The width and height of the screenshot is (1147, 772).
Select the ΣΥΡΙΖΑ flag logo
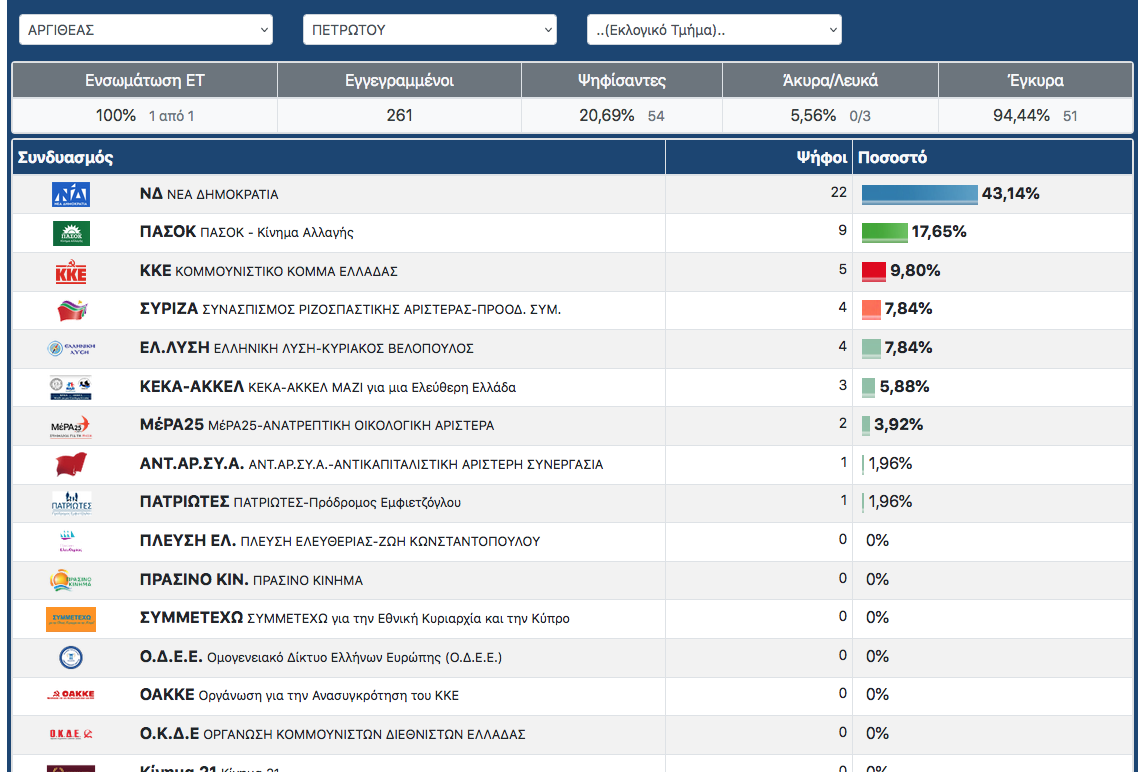pos(71,310)
